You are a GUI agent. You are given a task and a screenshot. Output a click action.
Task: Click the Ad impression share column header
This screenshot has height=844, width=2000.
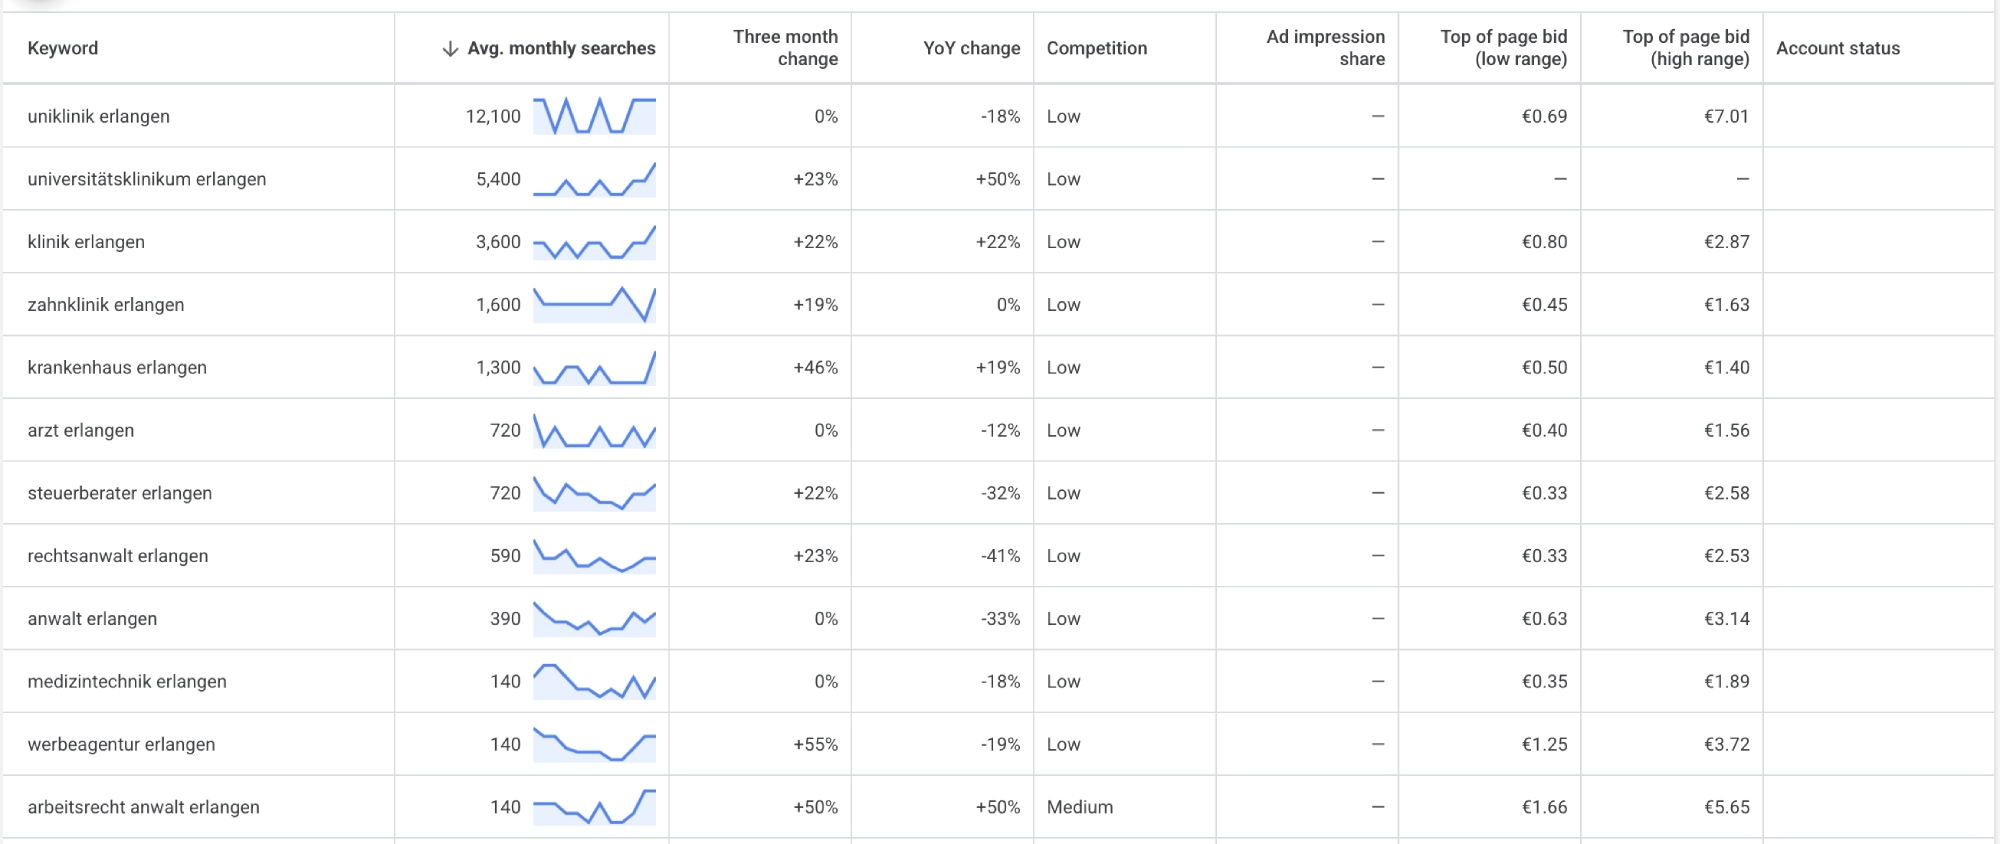tap(1325, 48)
